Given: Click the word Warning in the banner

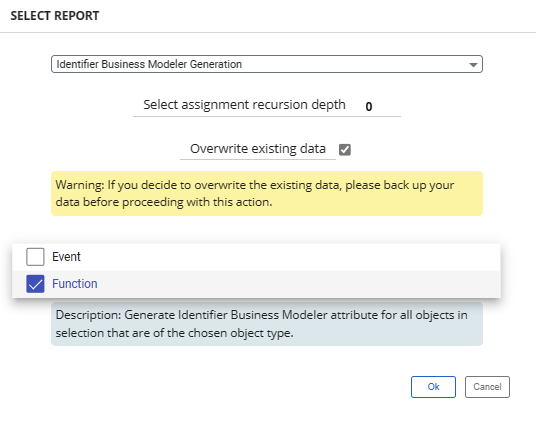Looking at the screenshot, I should (x=80, y=185).
